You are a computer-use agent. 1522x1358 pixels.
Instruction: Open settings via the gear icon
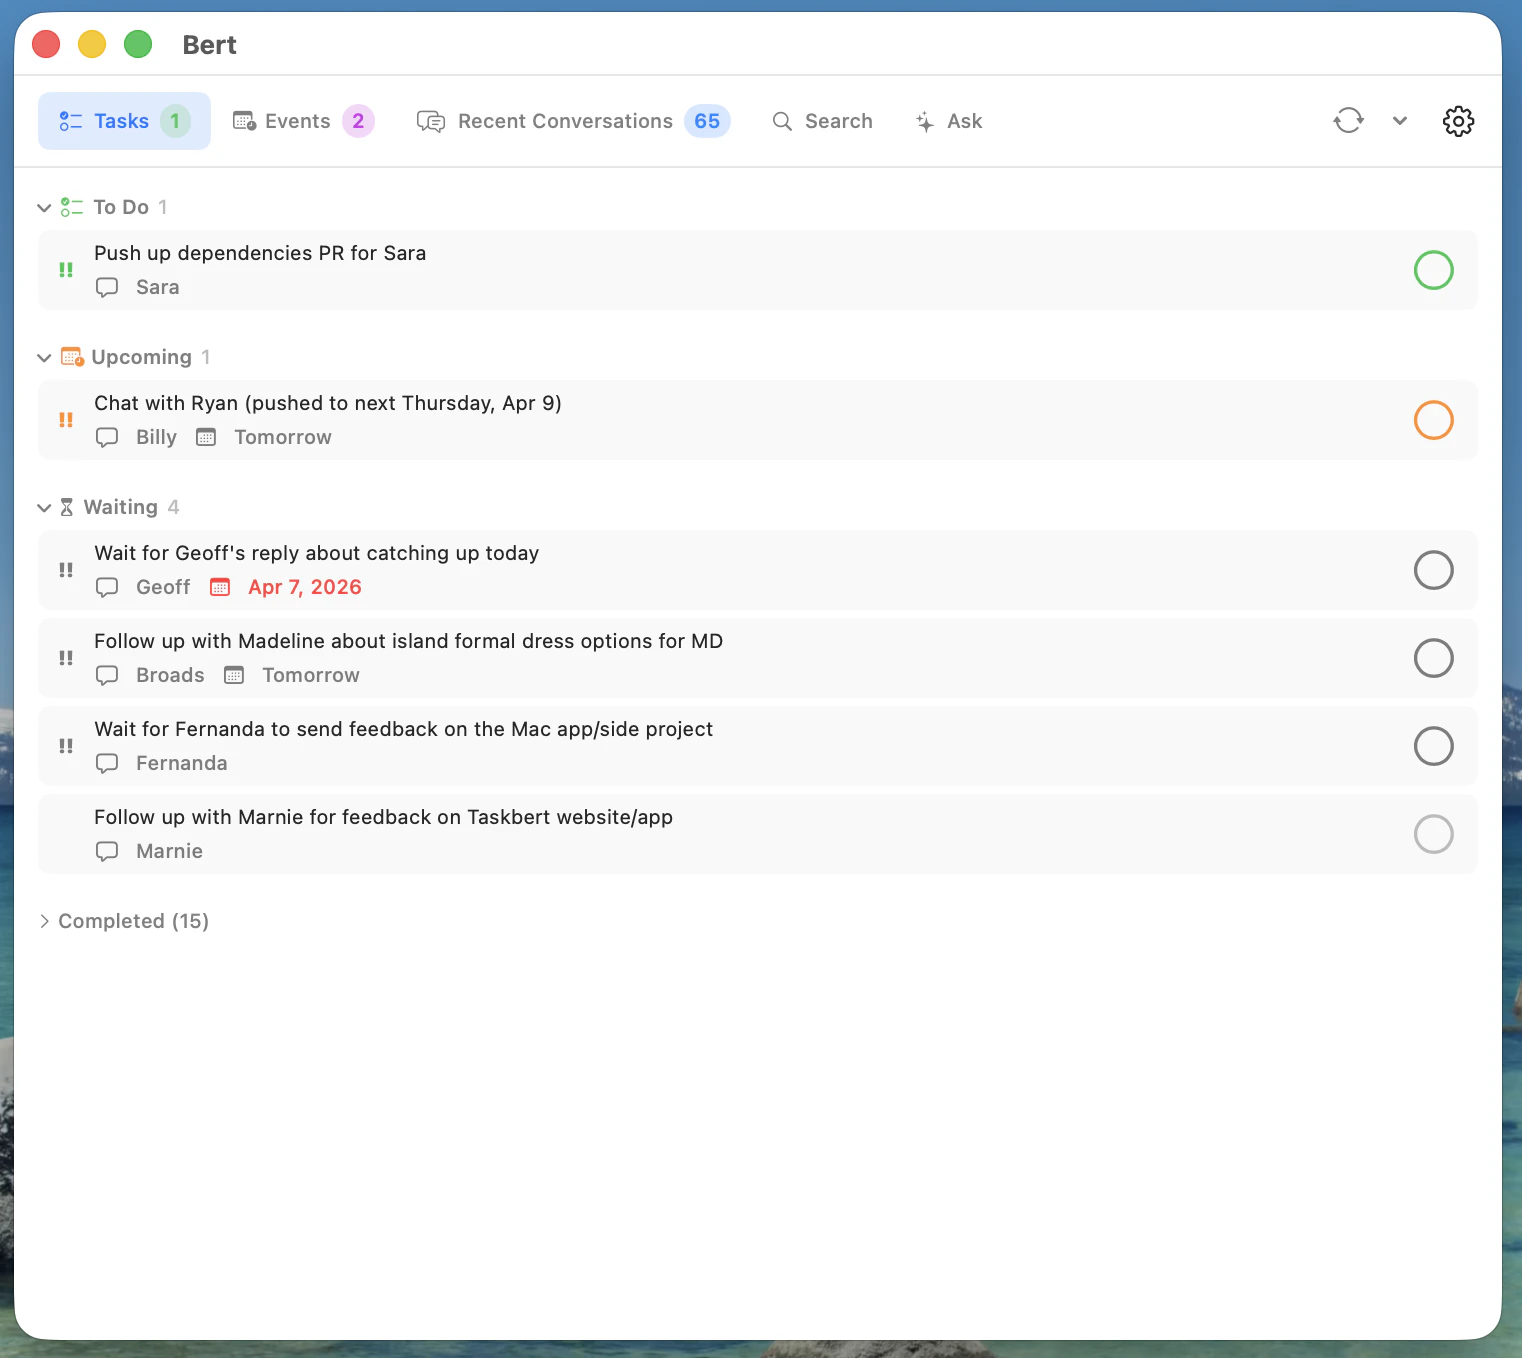click(x=1458, y=121)
